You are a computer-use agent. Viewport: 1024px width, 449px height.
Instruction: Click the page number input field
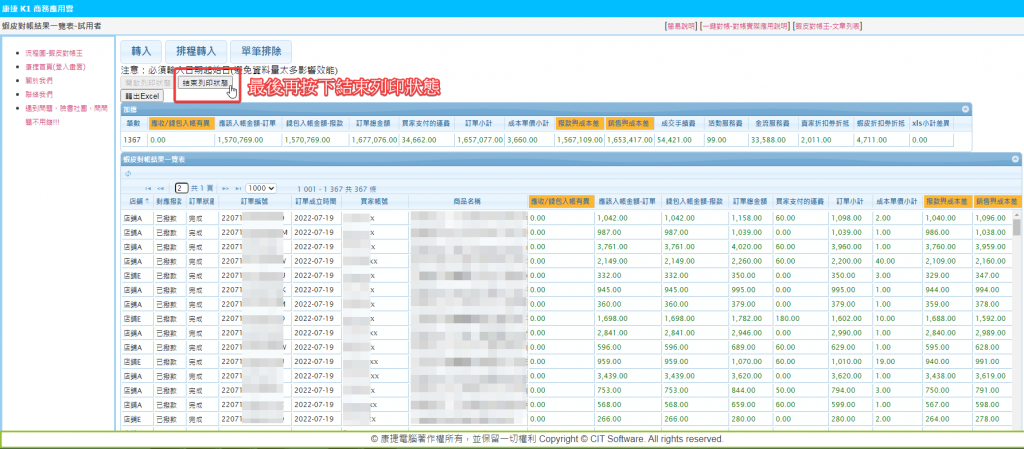[x=182, y=188]
